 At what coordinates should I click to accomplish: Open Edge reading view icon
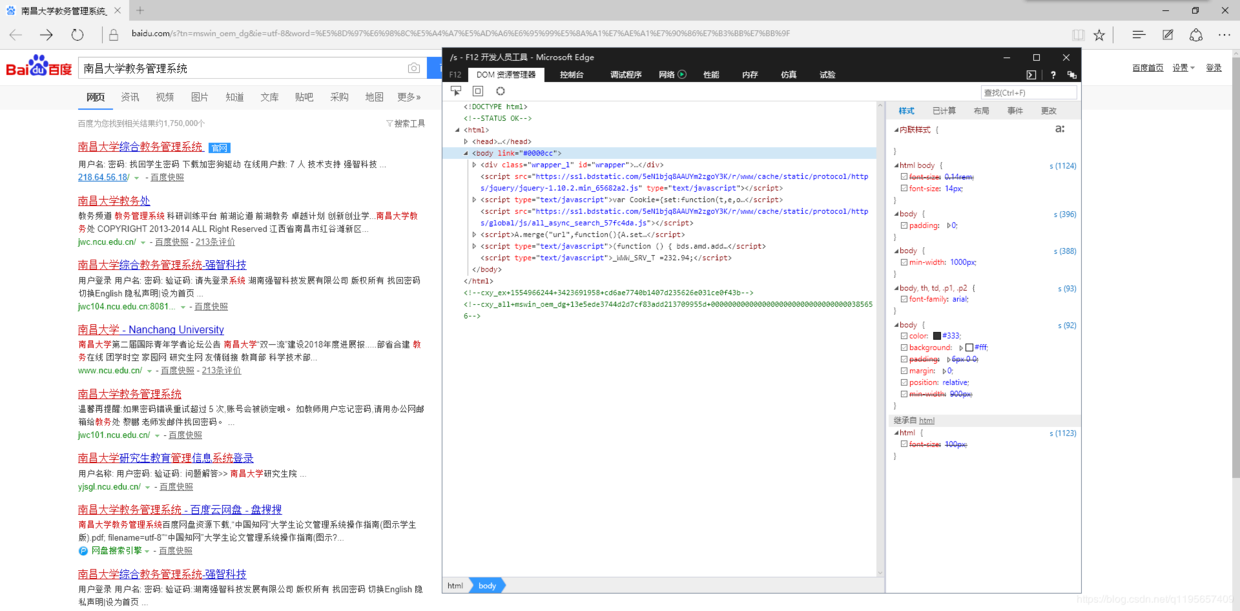pyautogui.click(x=1077, y=34)
